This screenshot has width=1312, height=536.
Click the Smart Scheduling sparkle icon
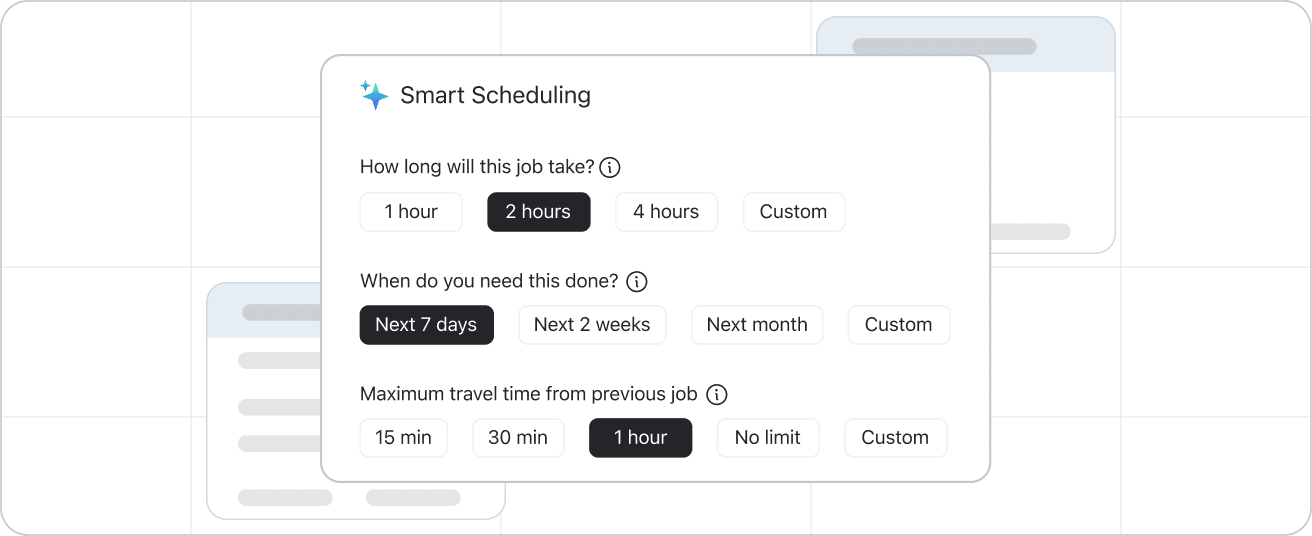pos(374,95)
